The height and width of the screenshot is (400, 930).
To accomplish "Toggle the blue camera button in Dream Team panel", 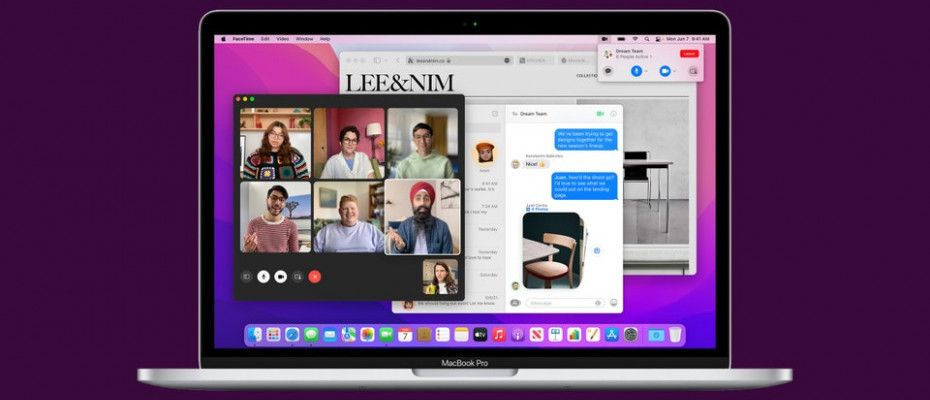I will tap(665, 71).
